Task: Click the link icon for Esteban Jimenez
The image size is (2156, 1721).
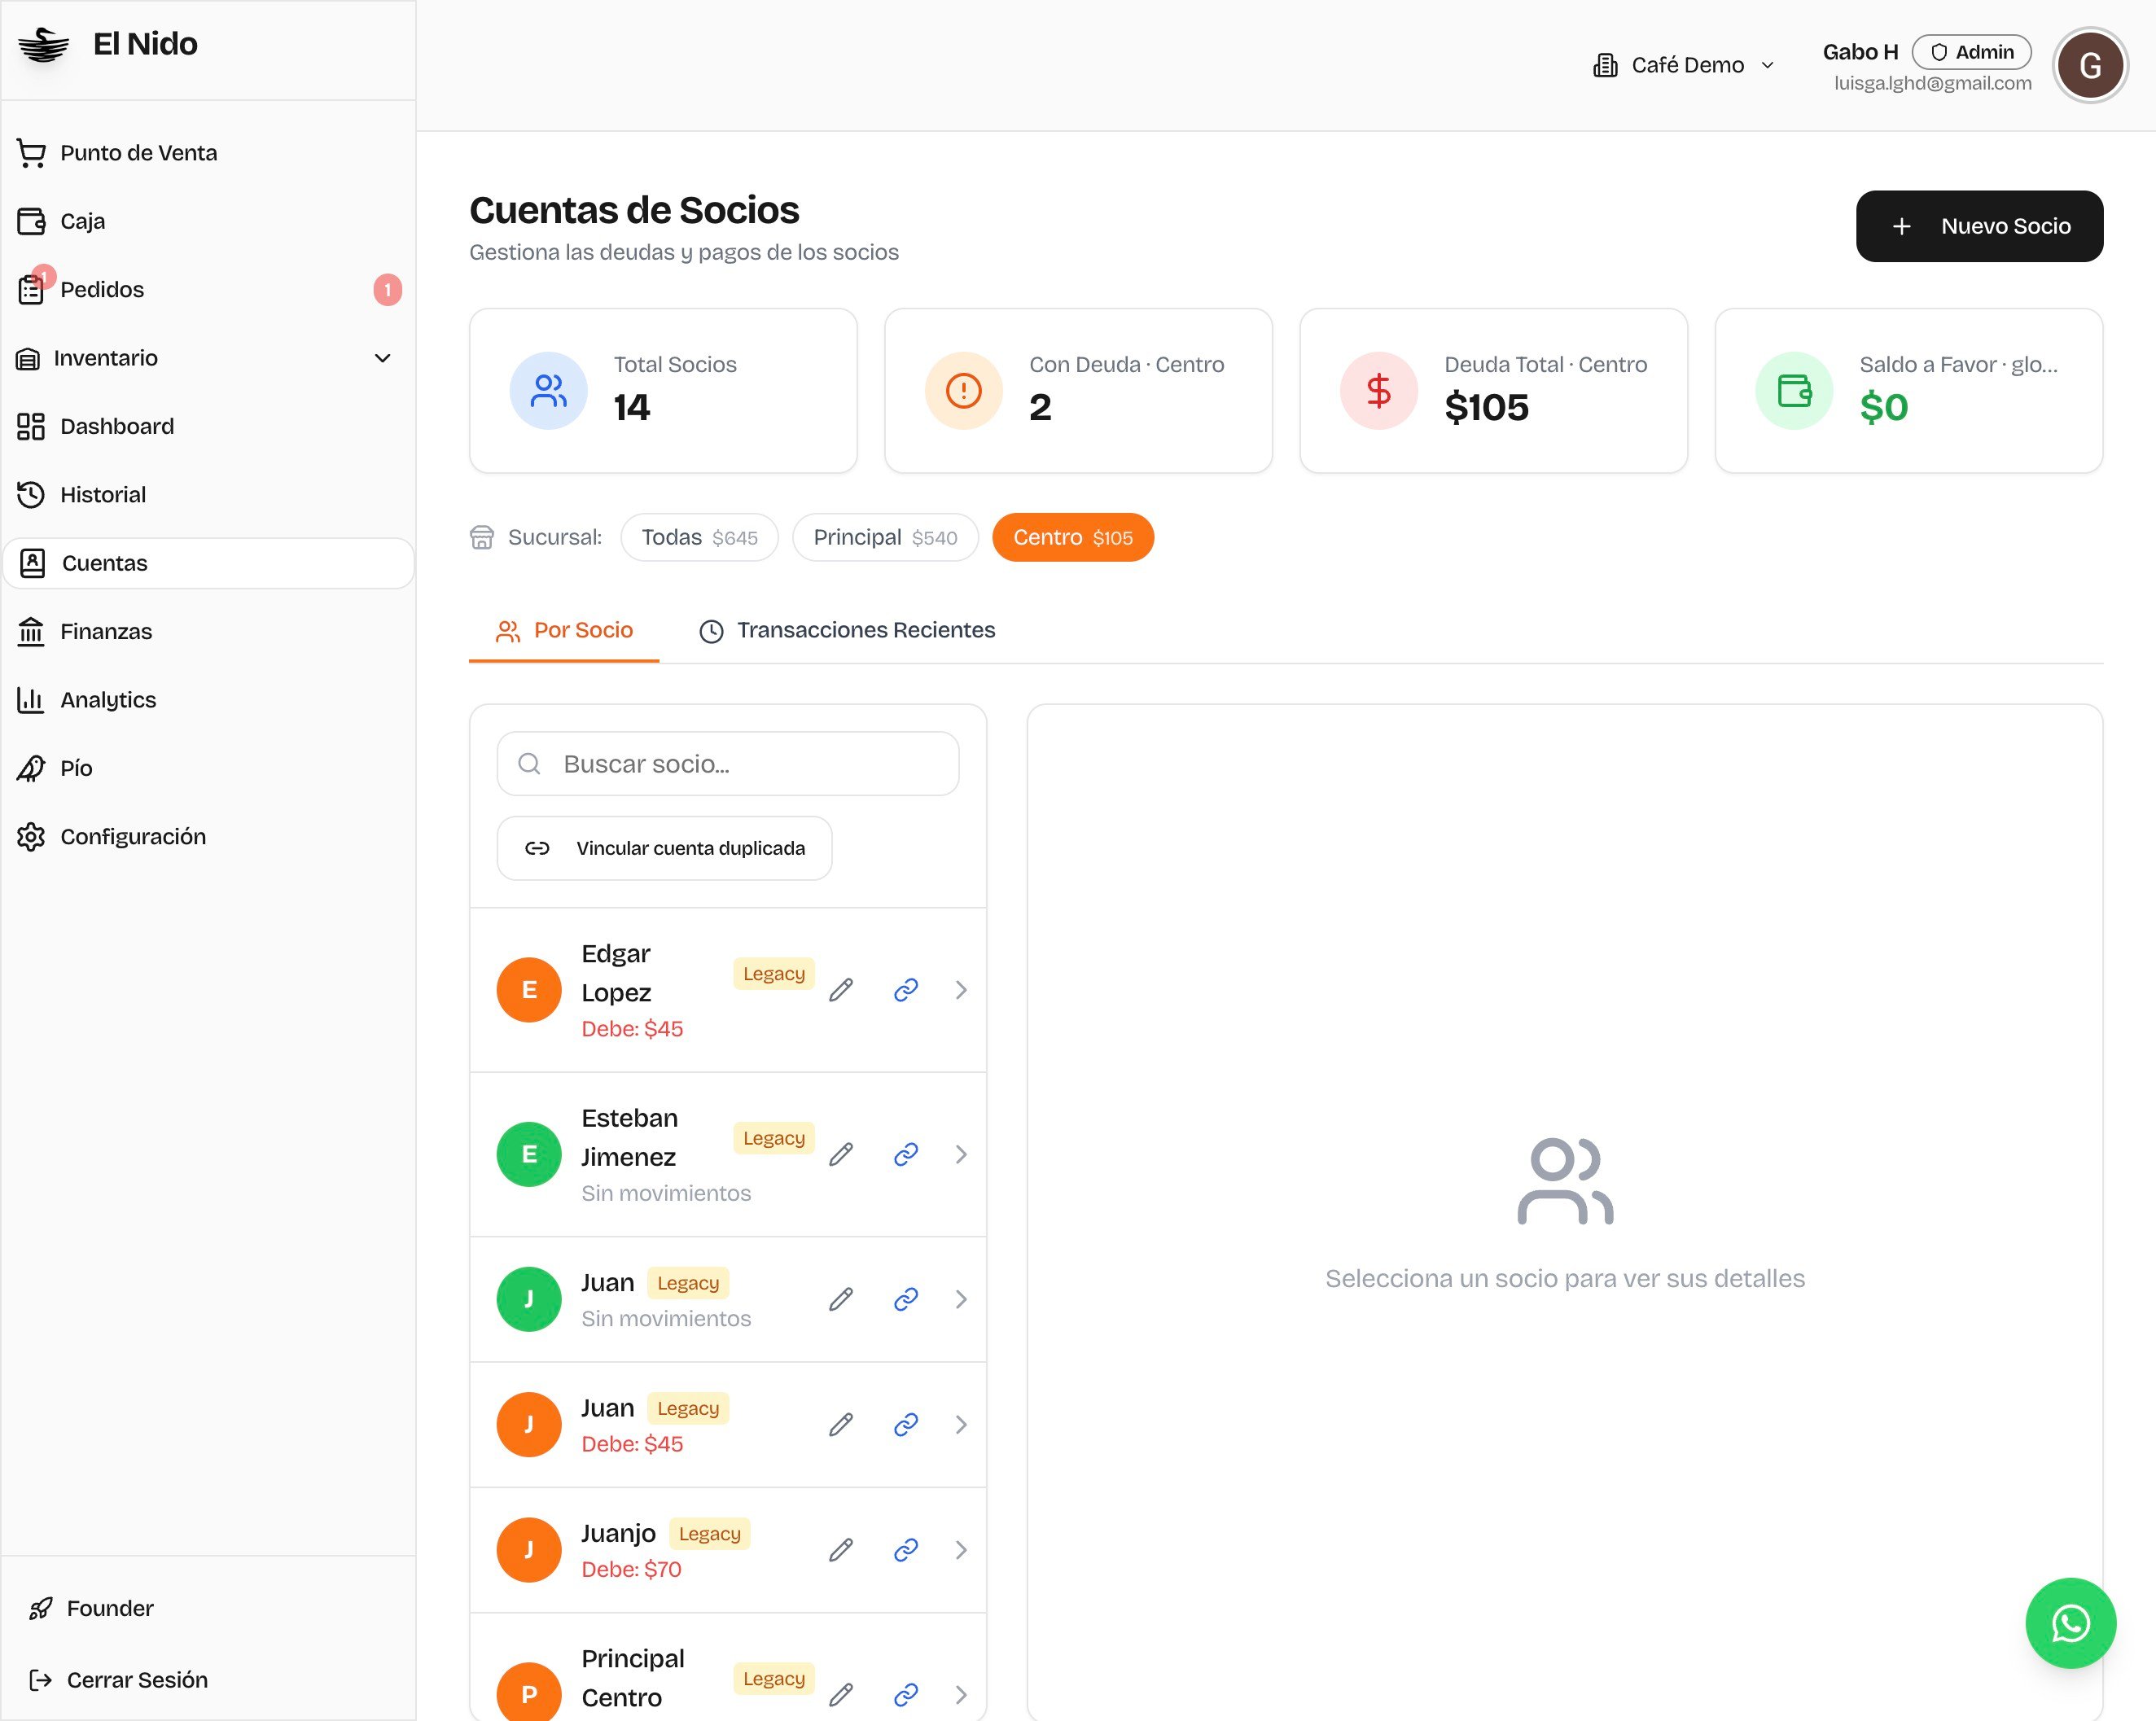Action: 906,1154
